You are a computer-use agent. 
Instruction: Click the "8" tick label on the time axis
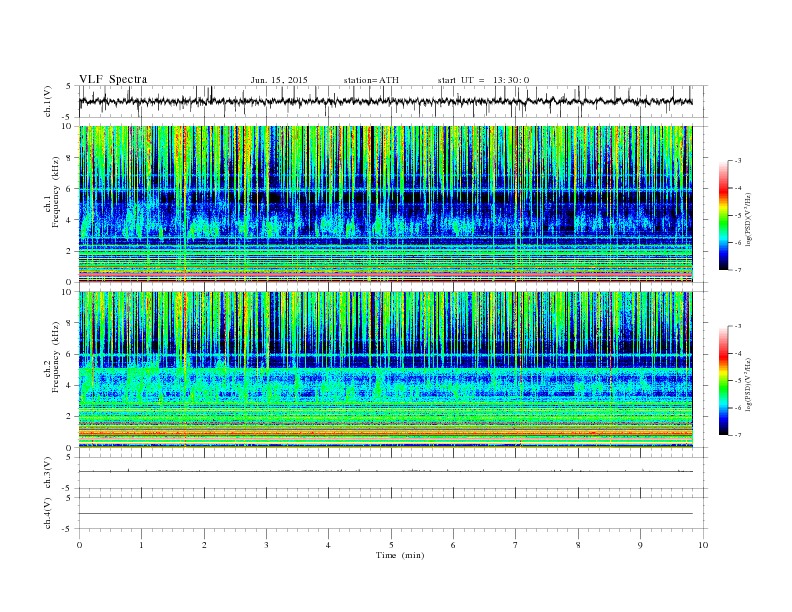click(x=578, y=545)
